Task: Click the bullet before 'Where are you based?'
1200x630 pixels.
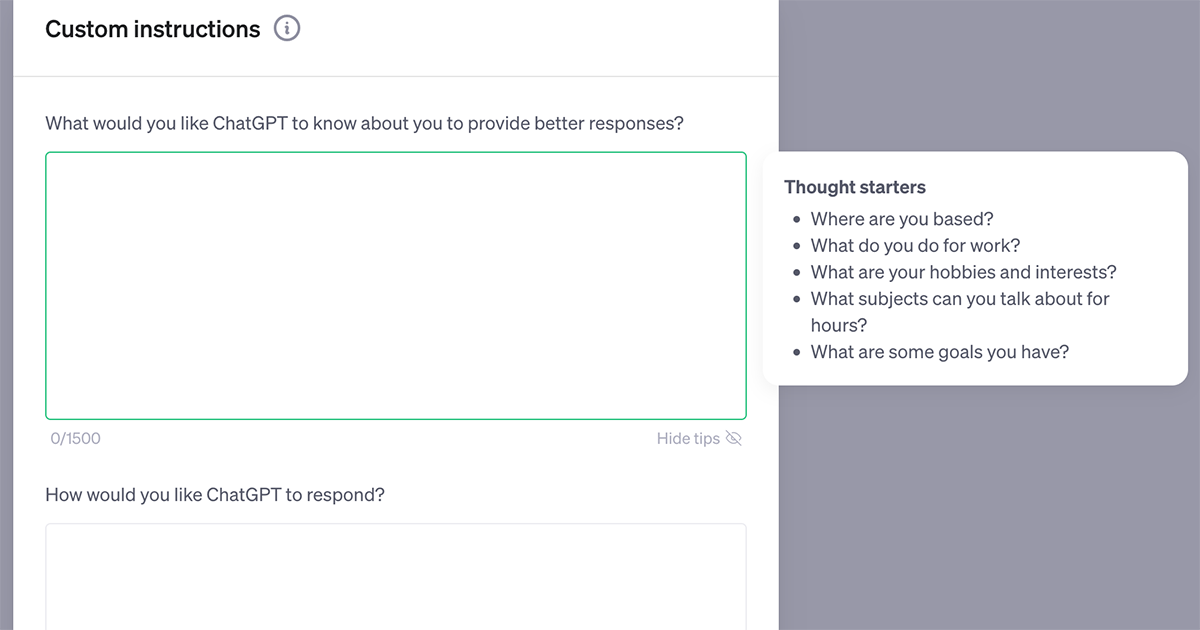Action: tap(796, 219)
